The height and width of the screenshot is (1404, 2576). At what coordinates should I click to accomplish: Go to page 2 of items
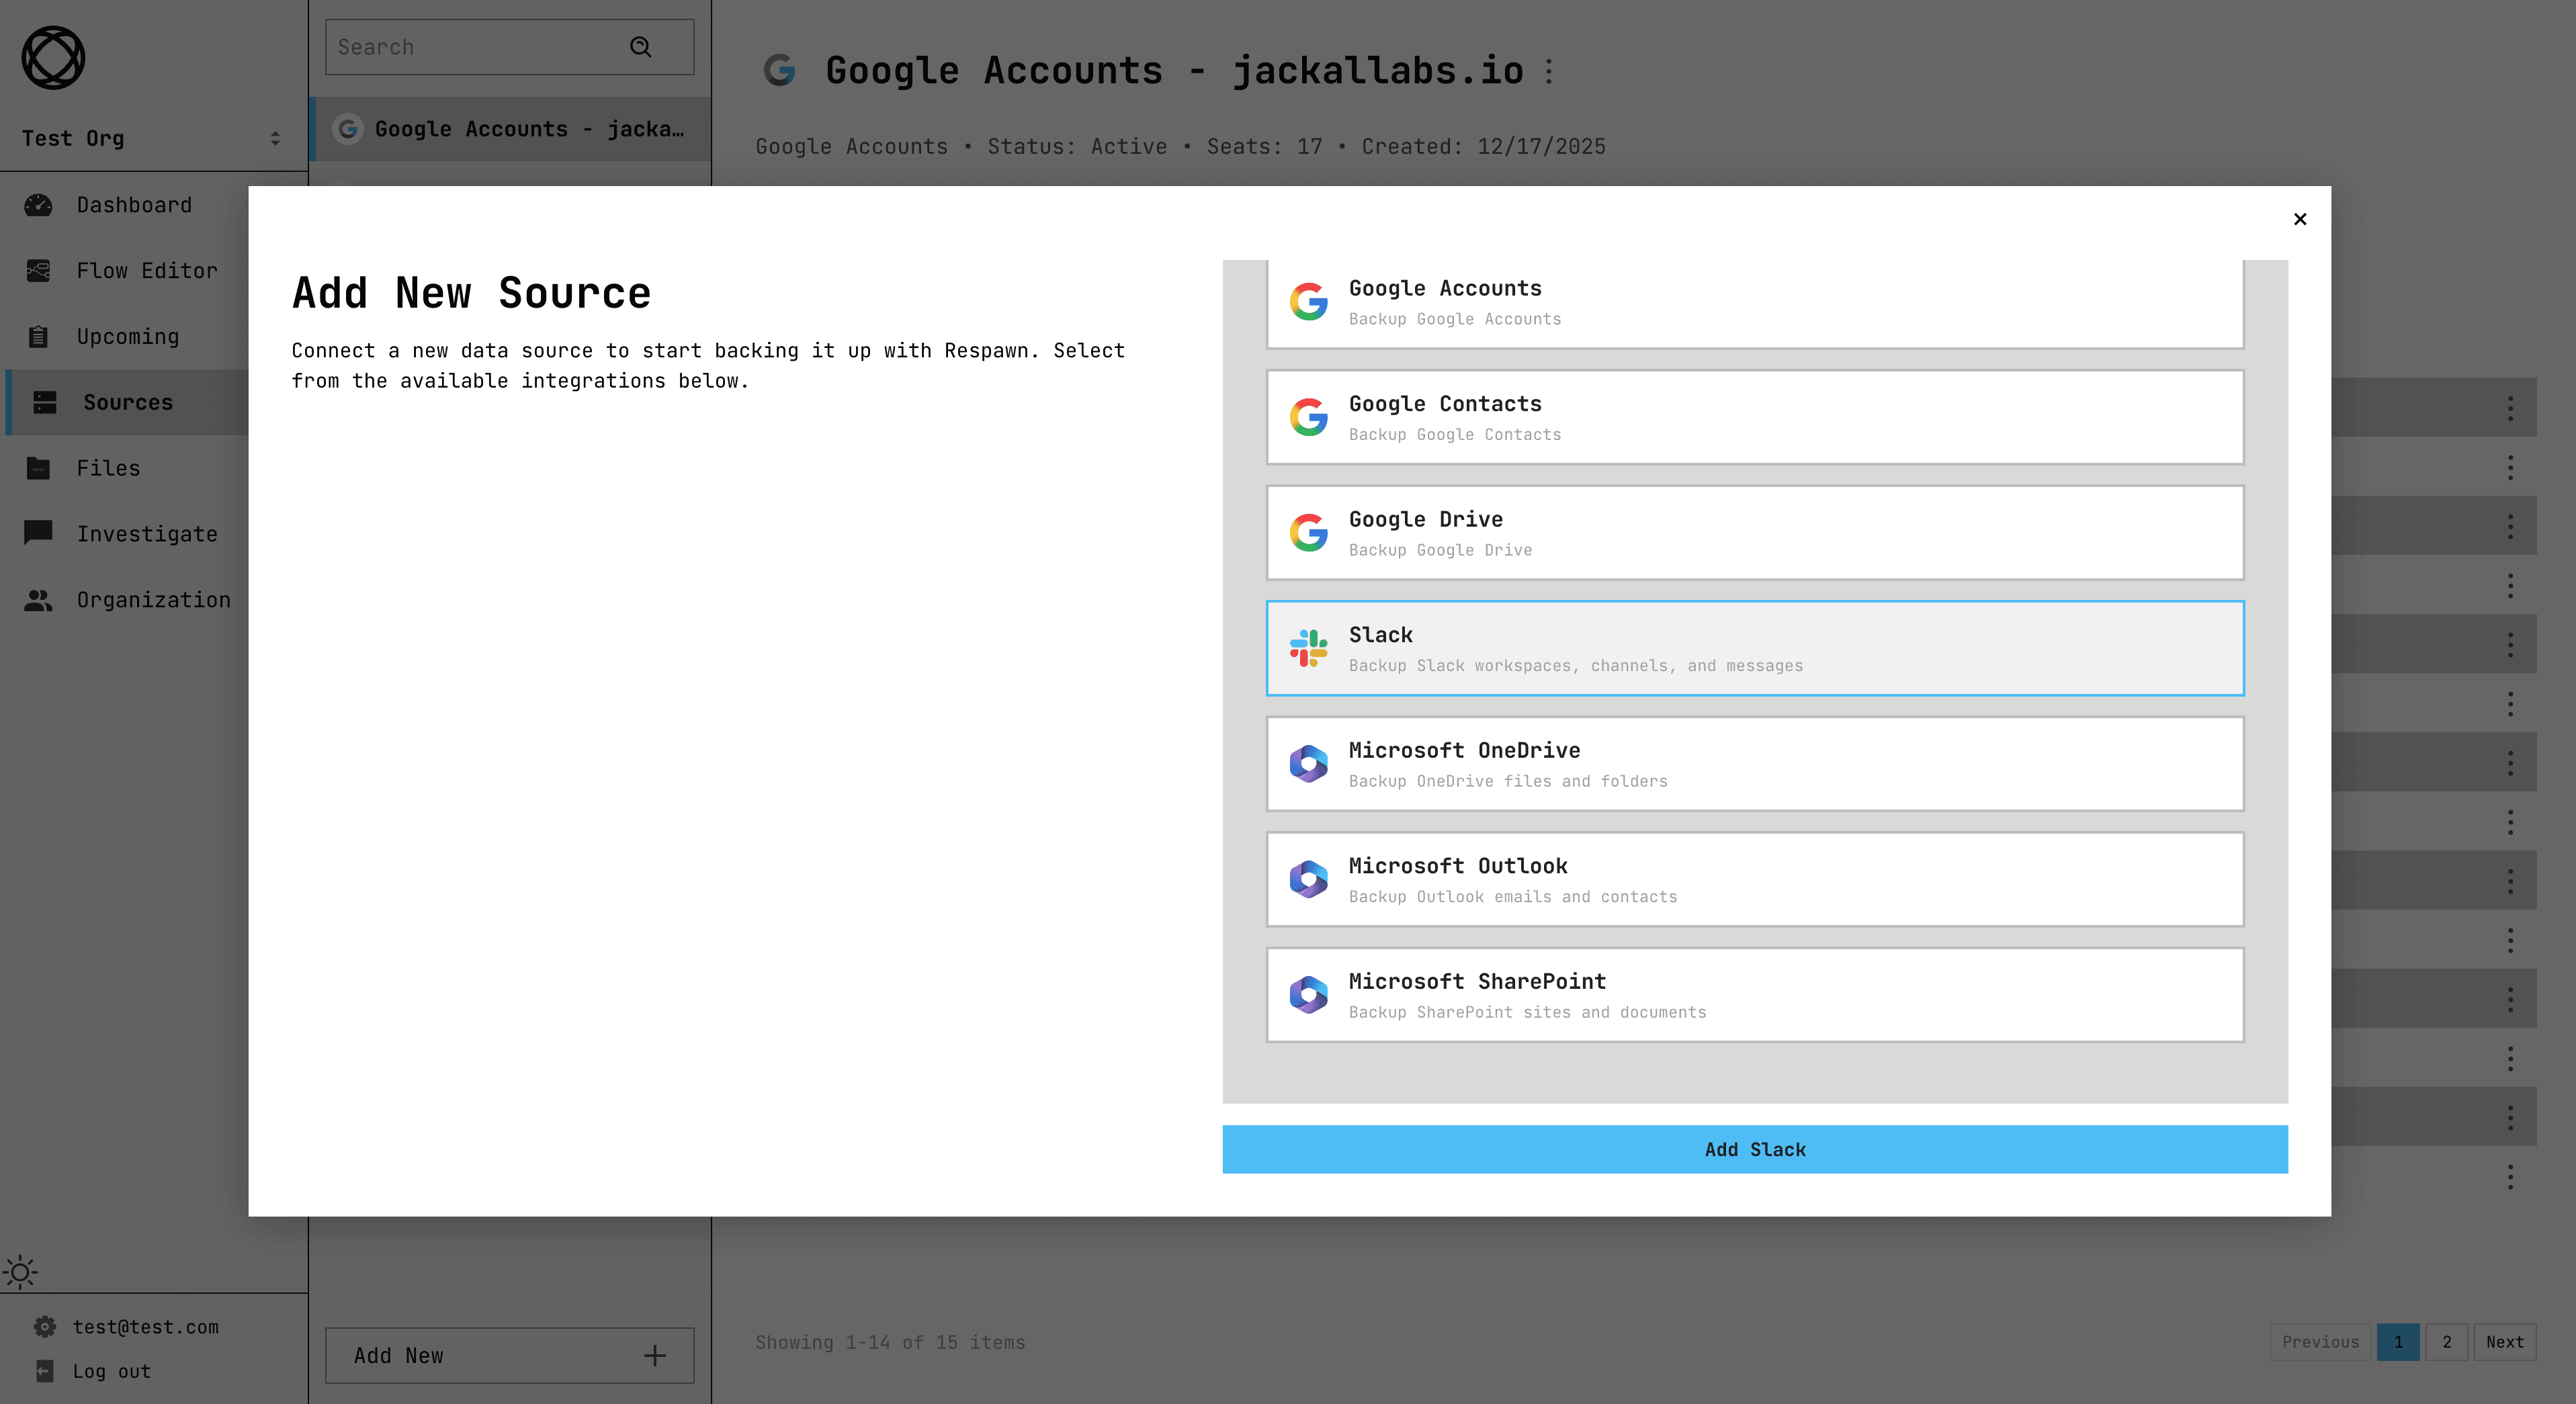(2446, 1342)
